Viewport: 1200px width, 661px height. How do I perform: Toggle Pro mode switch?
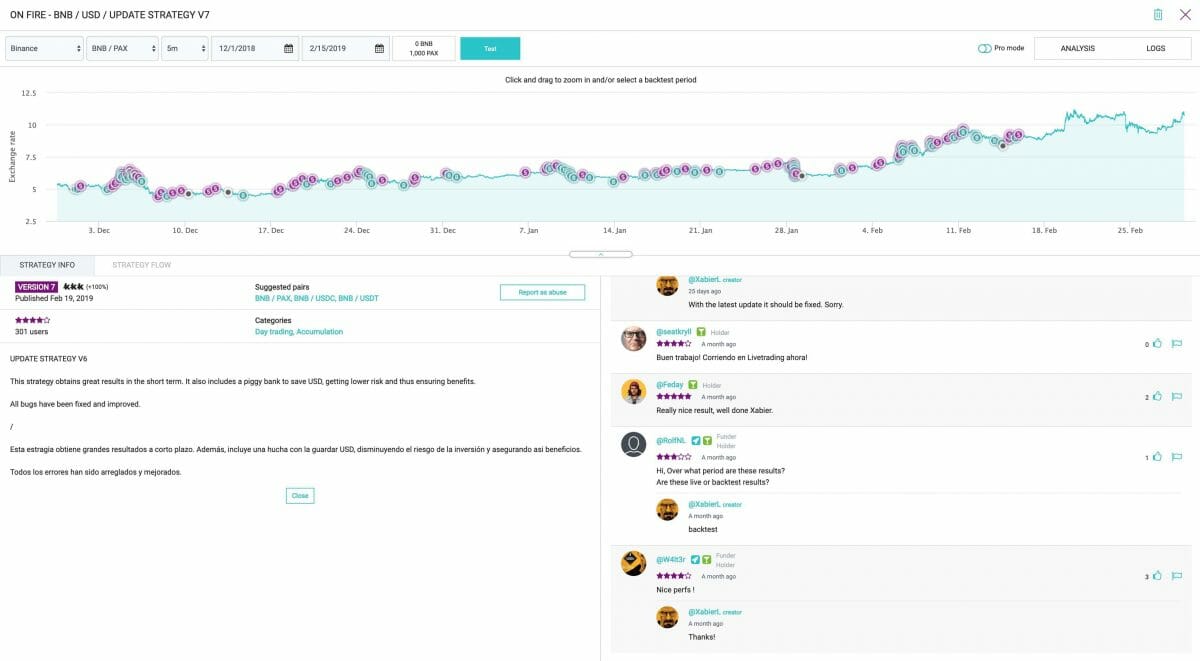pyautogui.click(x=985, y=48)
